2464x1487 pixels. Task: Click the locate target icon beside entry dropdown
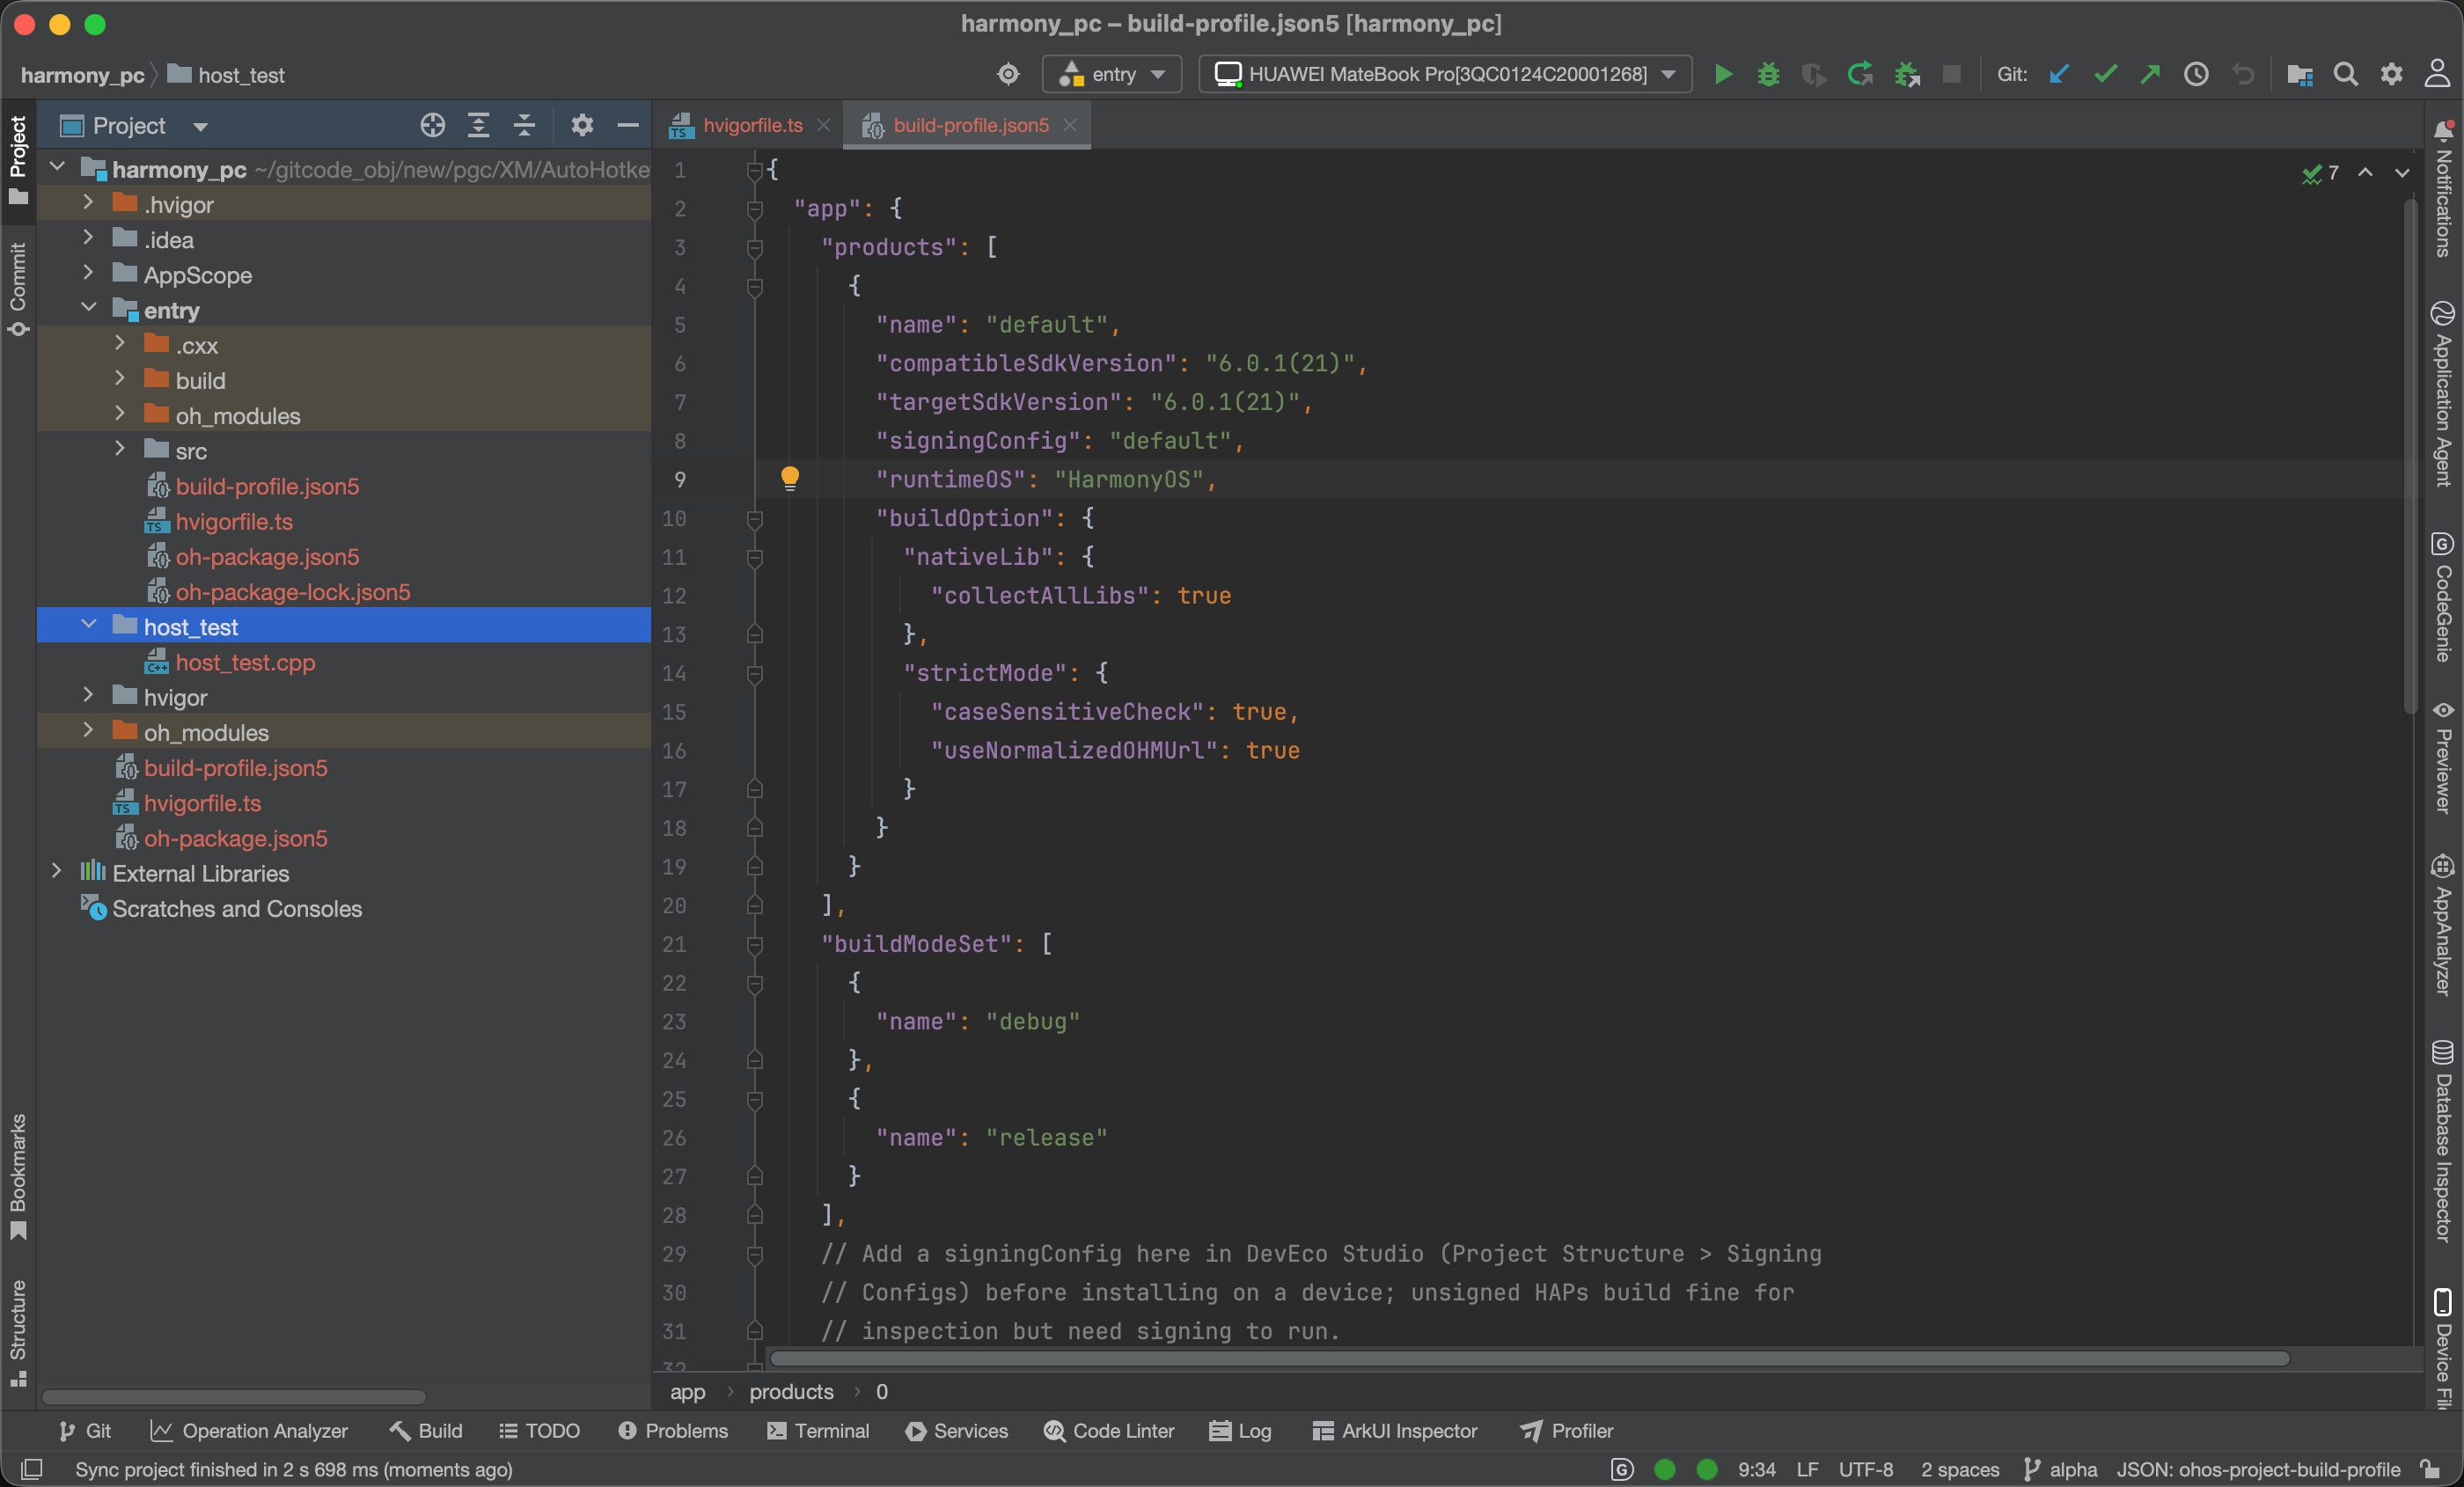(1008, 74)
